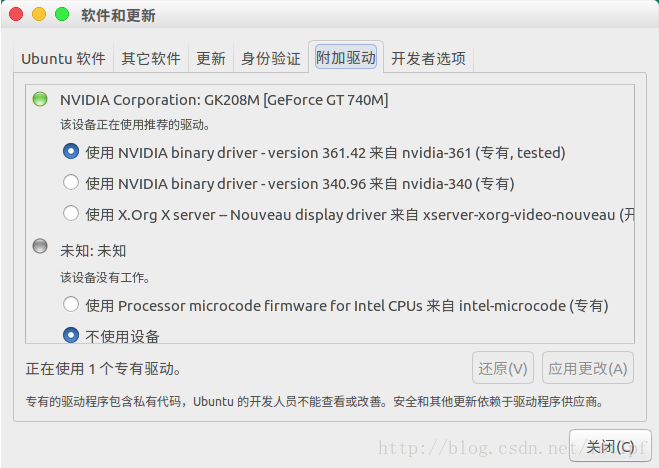Image resolution: width=659 pixels, height=468 pixels.
Task: Switch to the 其它软件 tab
Action: point(151,58)
